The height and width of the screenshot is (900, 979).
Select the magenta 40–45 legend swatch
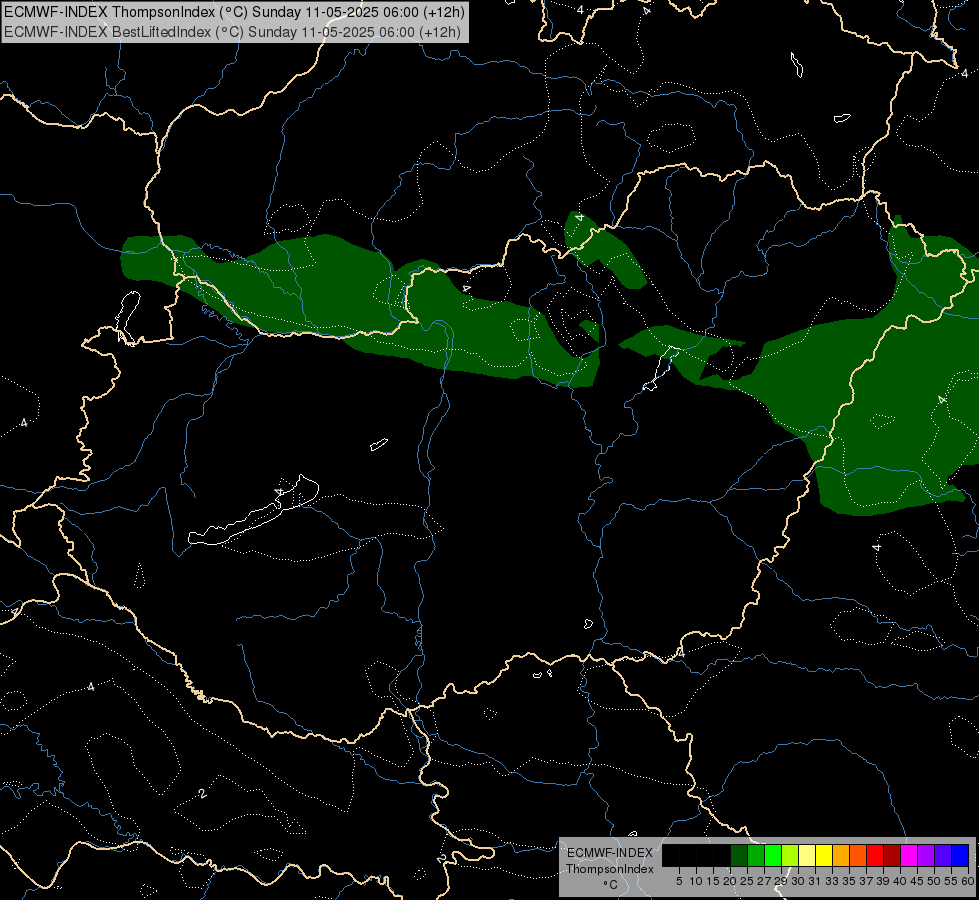[x=909, y=855]
